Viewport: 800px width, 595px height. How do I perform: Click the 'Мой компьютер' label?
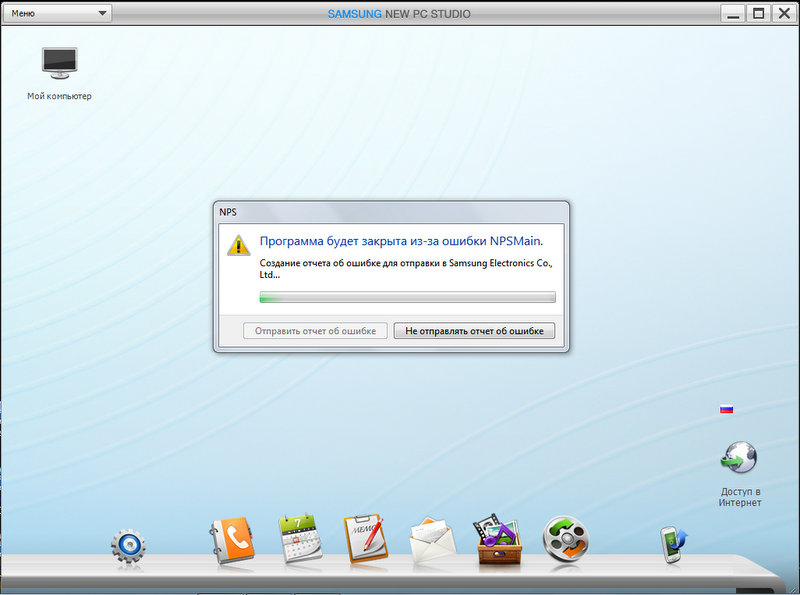[60, 96]
